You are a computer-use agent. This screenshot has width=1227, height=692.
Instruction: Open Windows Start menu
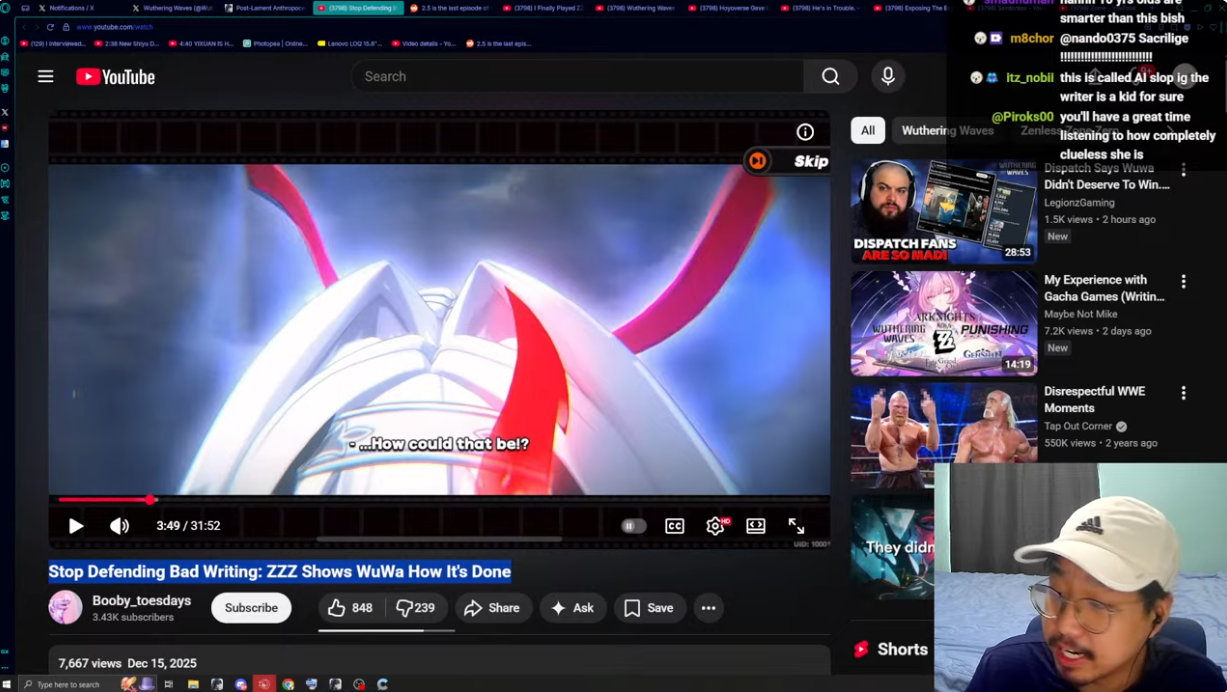pos(7,684)
